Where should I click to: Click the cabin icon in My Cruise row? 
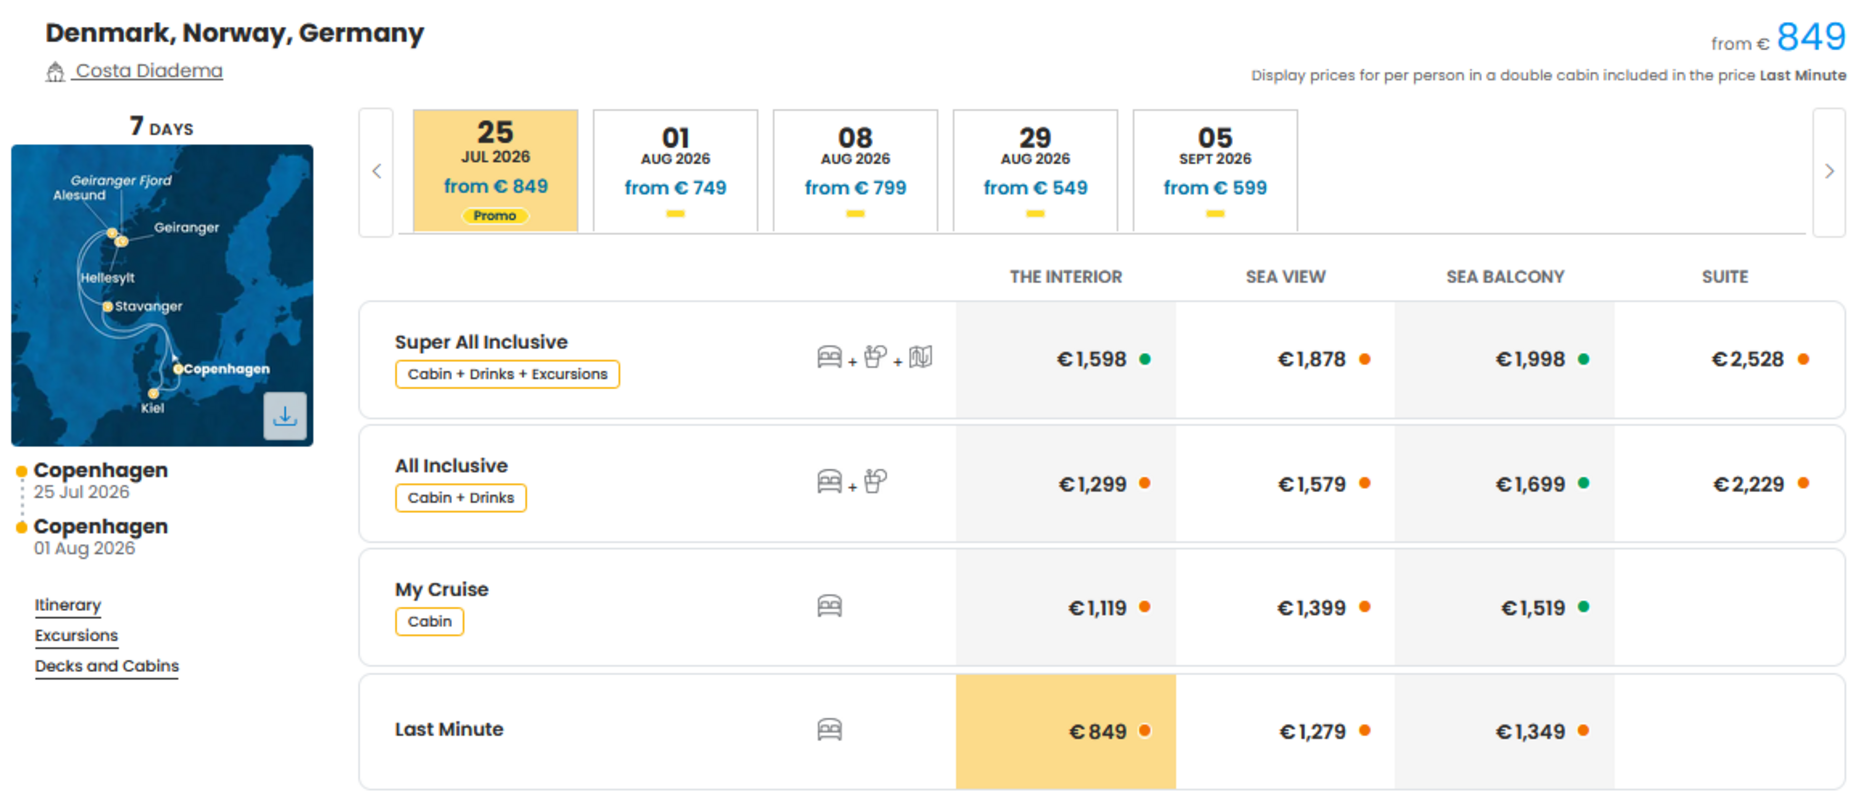tap(829, 606)
